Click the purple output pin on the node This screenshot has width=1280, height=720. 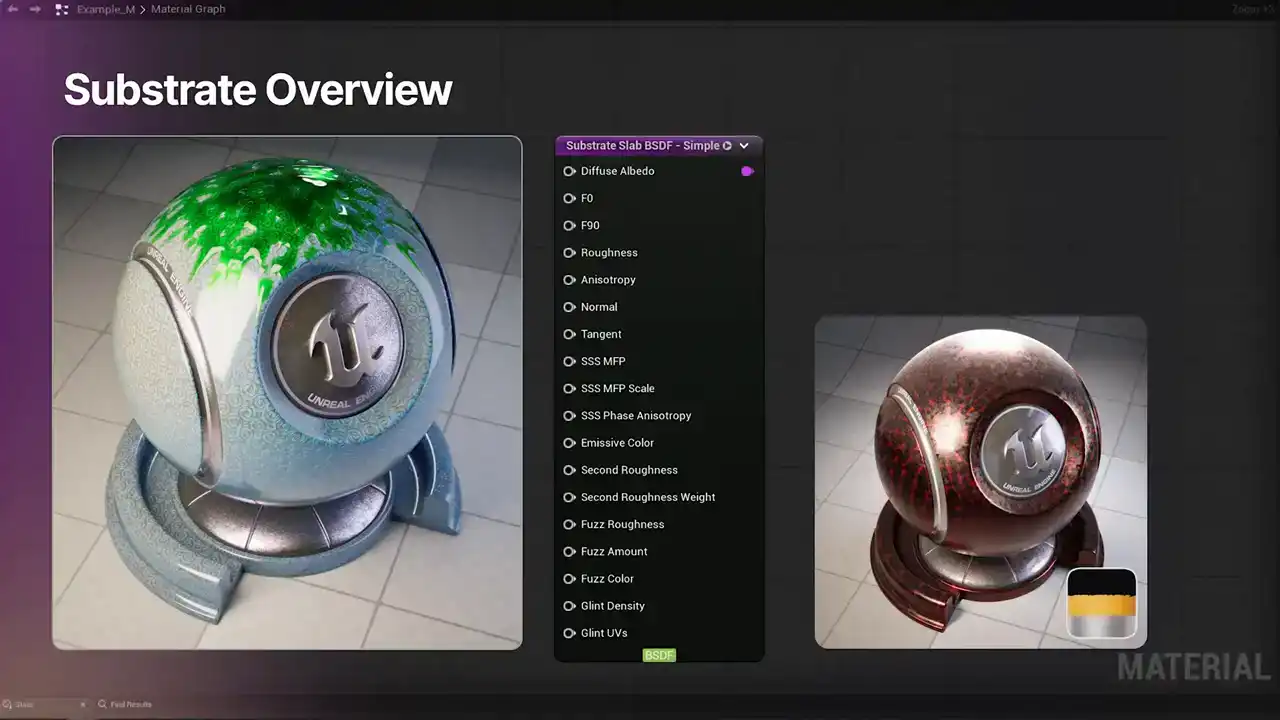pyautogui.click(x=747, y=171)
